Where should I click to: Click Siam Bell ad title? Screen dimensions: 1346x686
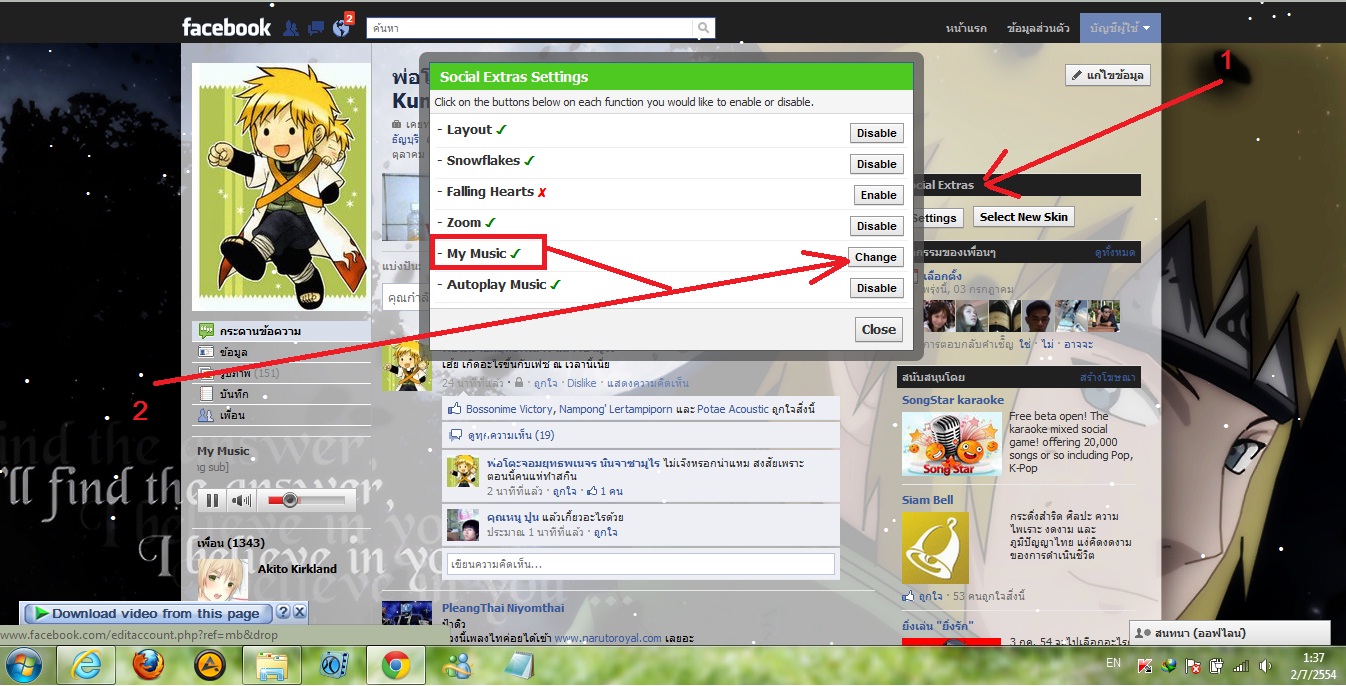(928, 500)
